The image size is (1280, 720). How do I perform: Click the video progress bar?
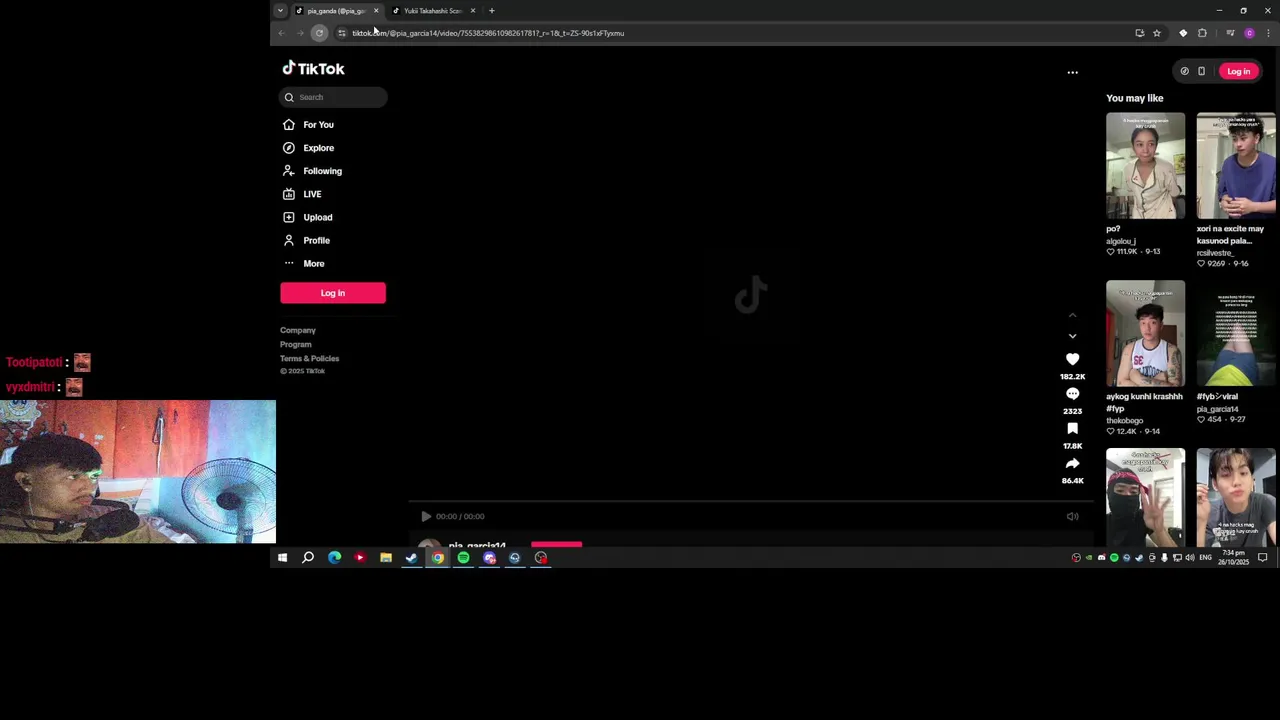(749, 503)
